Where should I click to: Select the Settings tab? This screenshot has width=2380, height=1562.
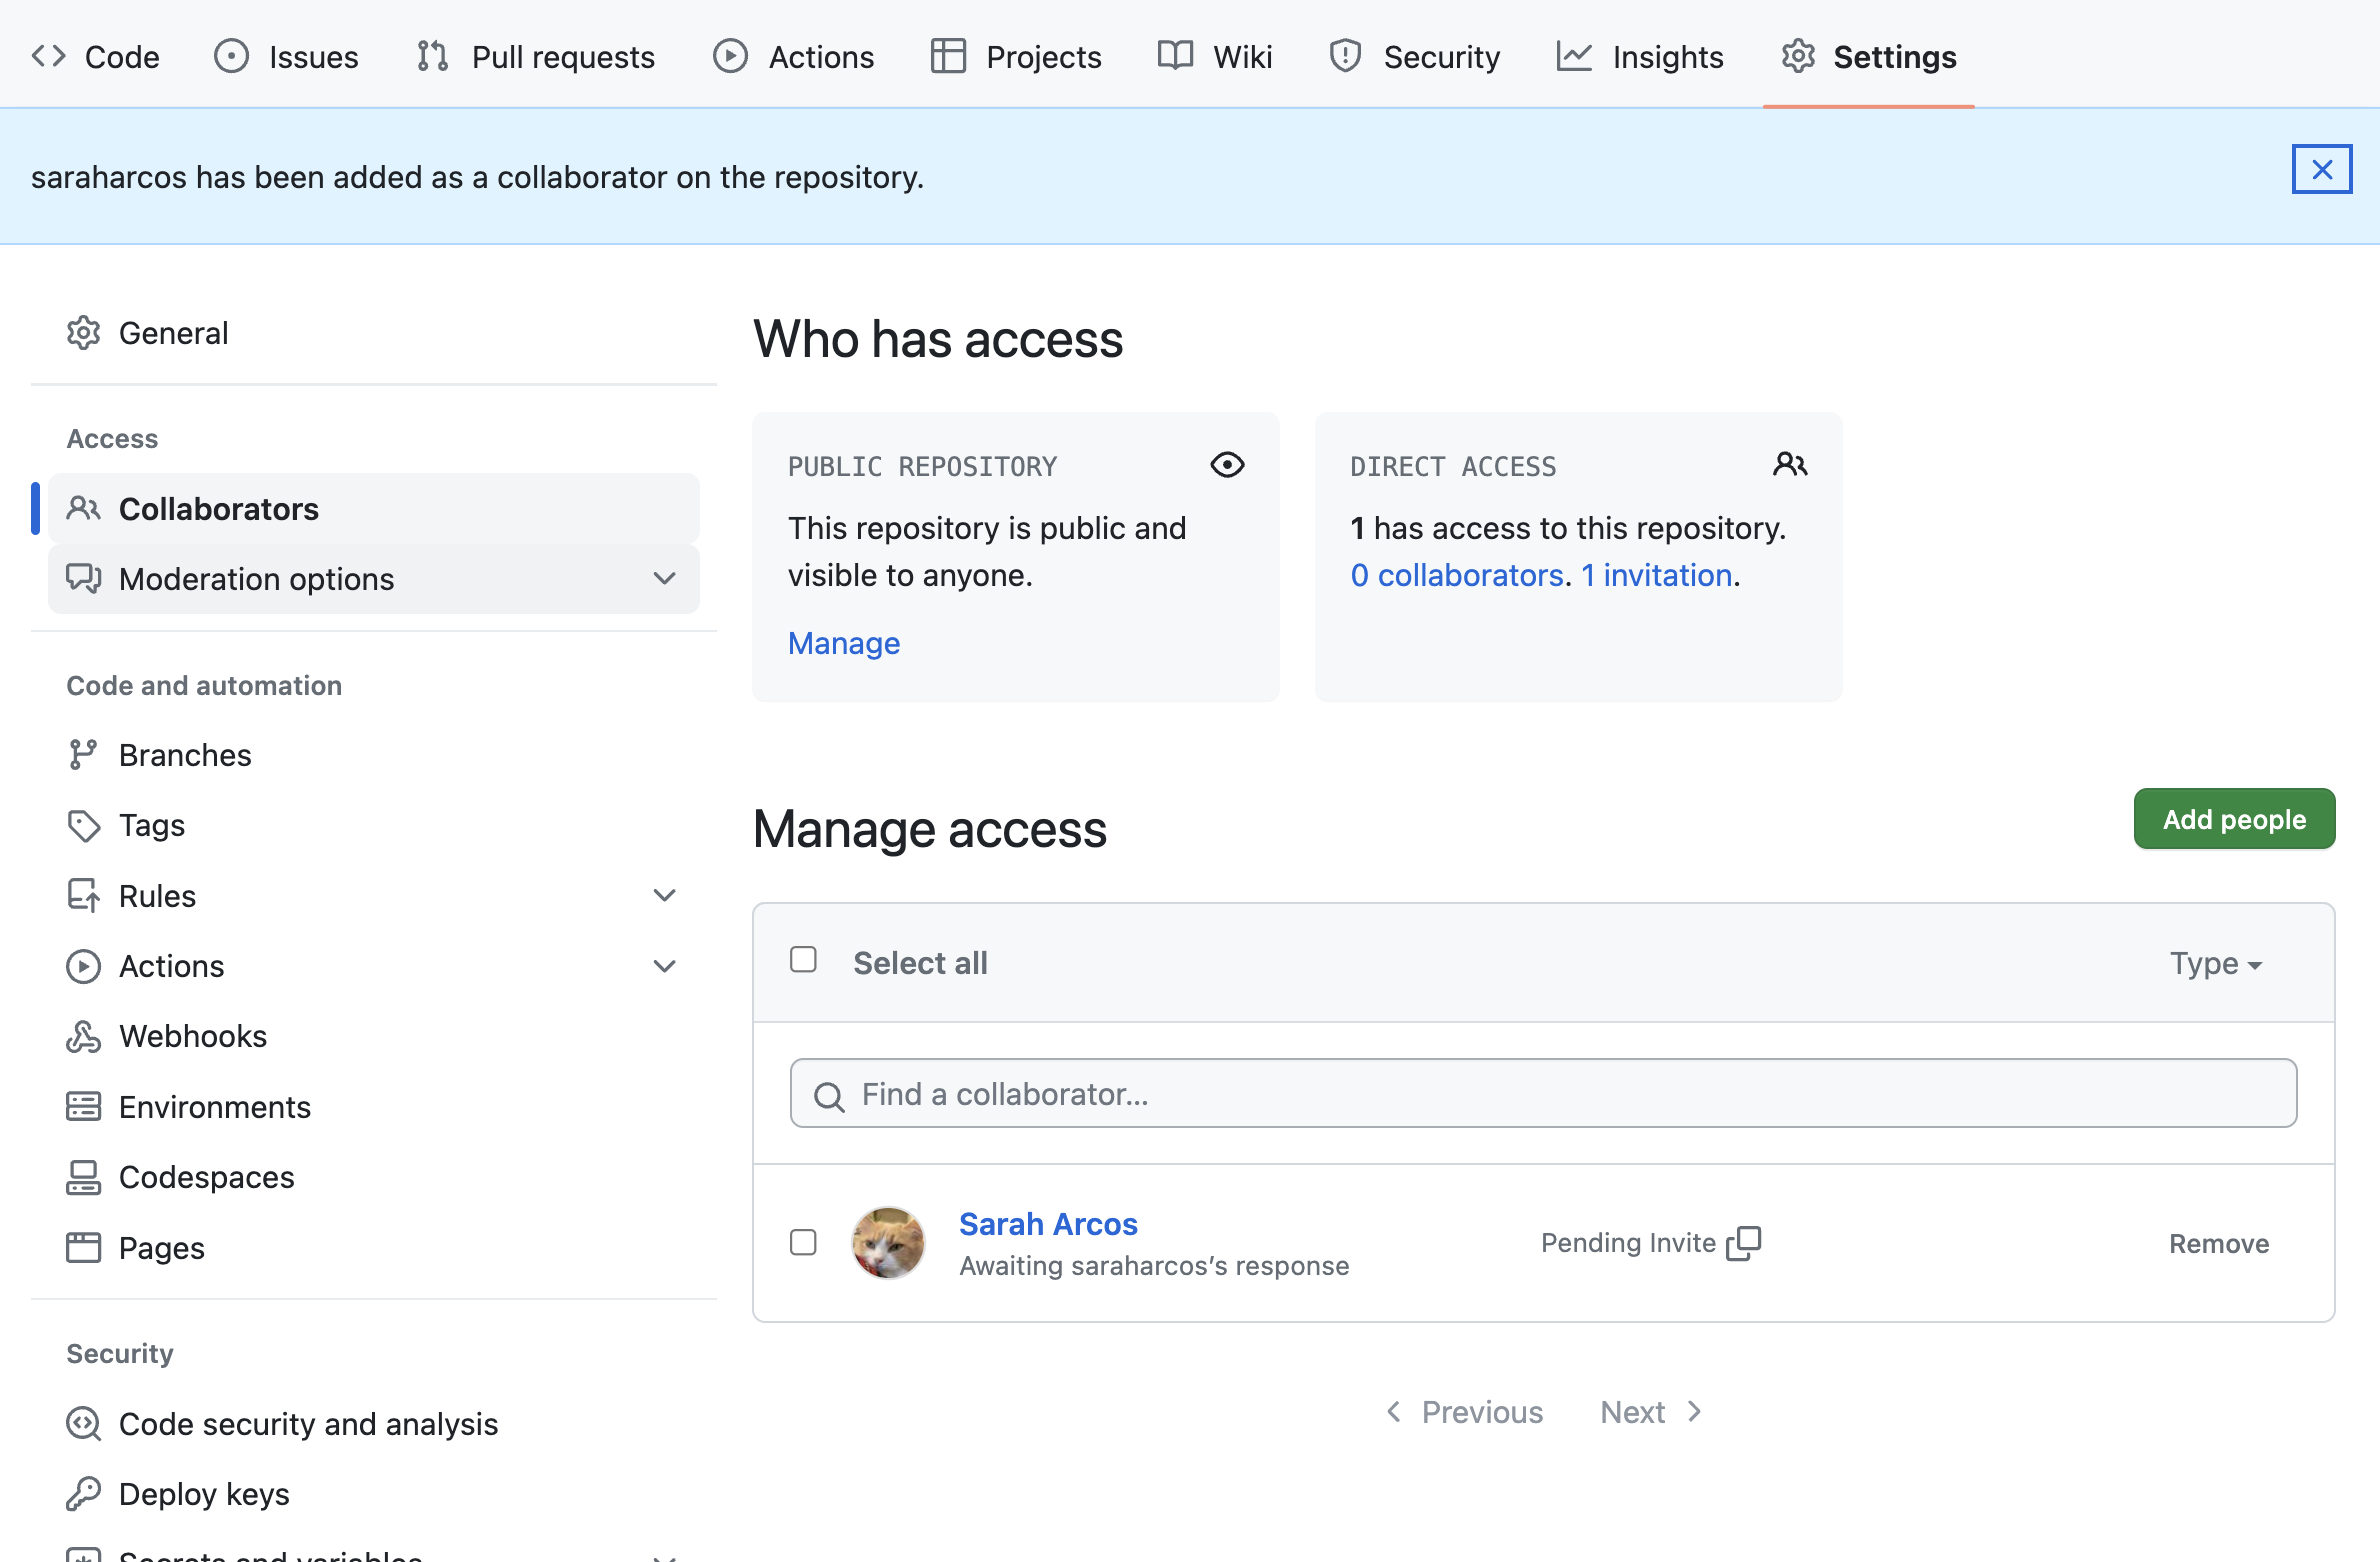click(x=1869, y=57)
